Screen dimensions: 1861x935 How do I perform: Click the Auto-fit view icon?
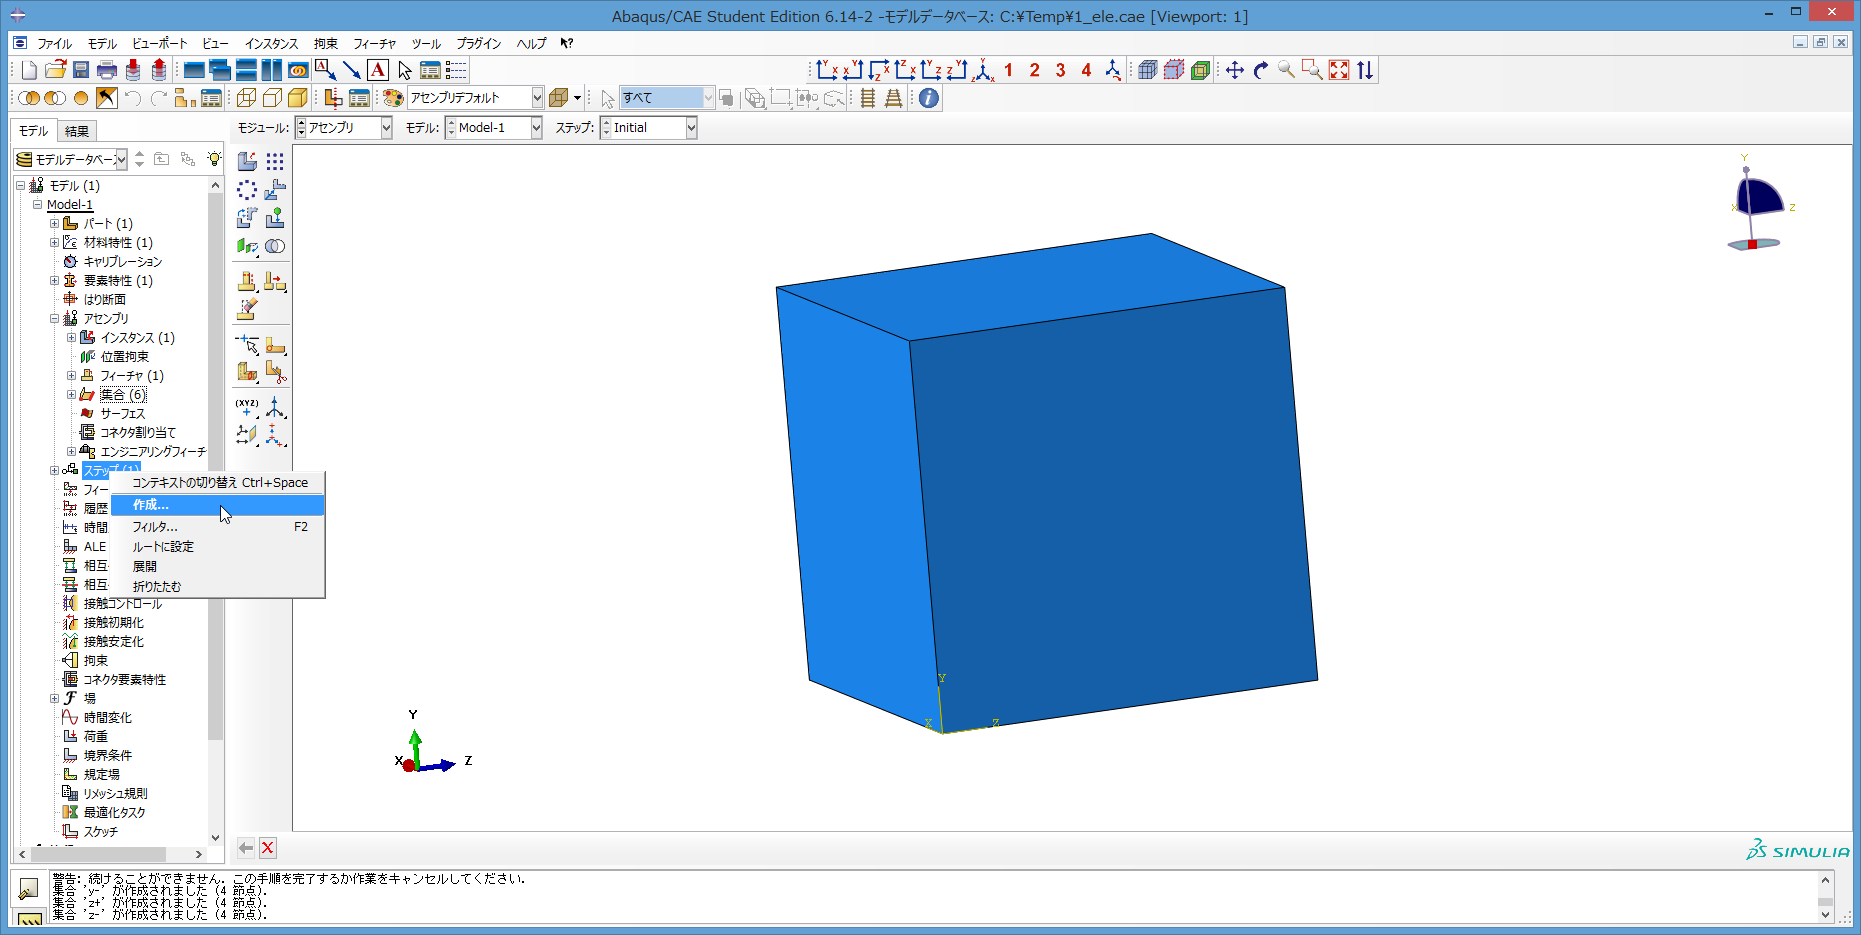1339,70
